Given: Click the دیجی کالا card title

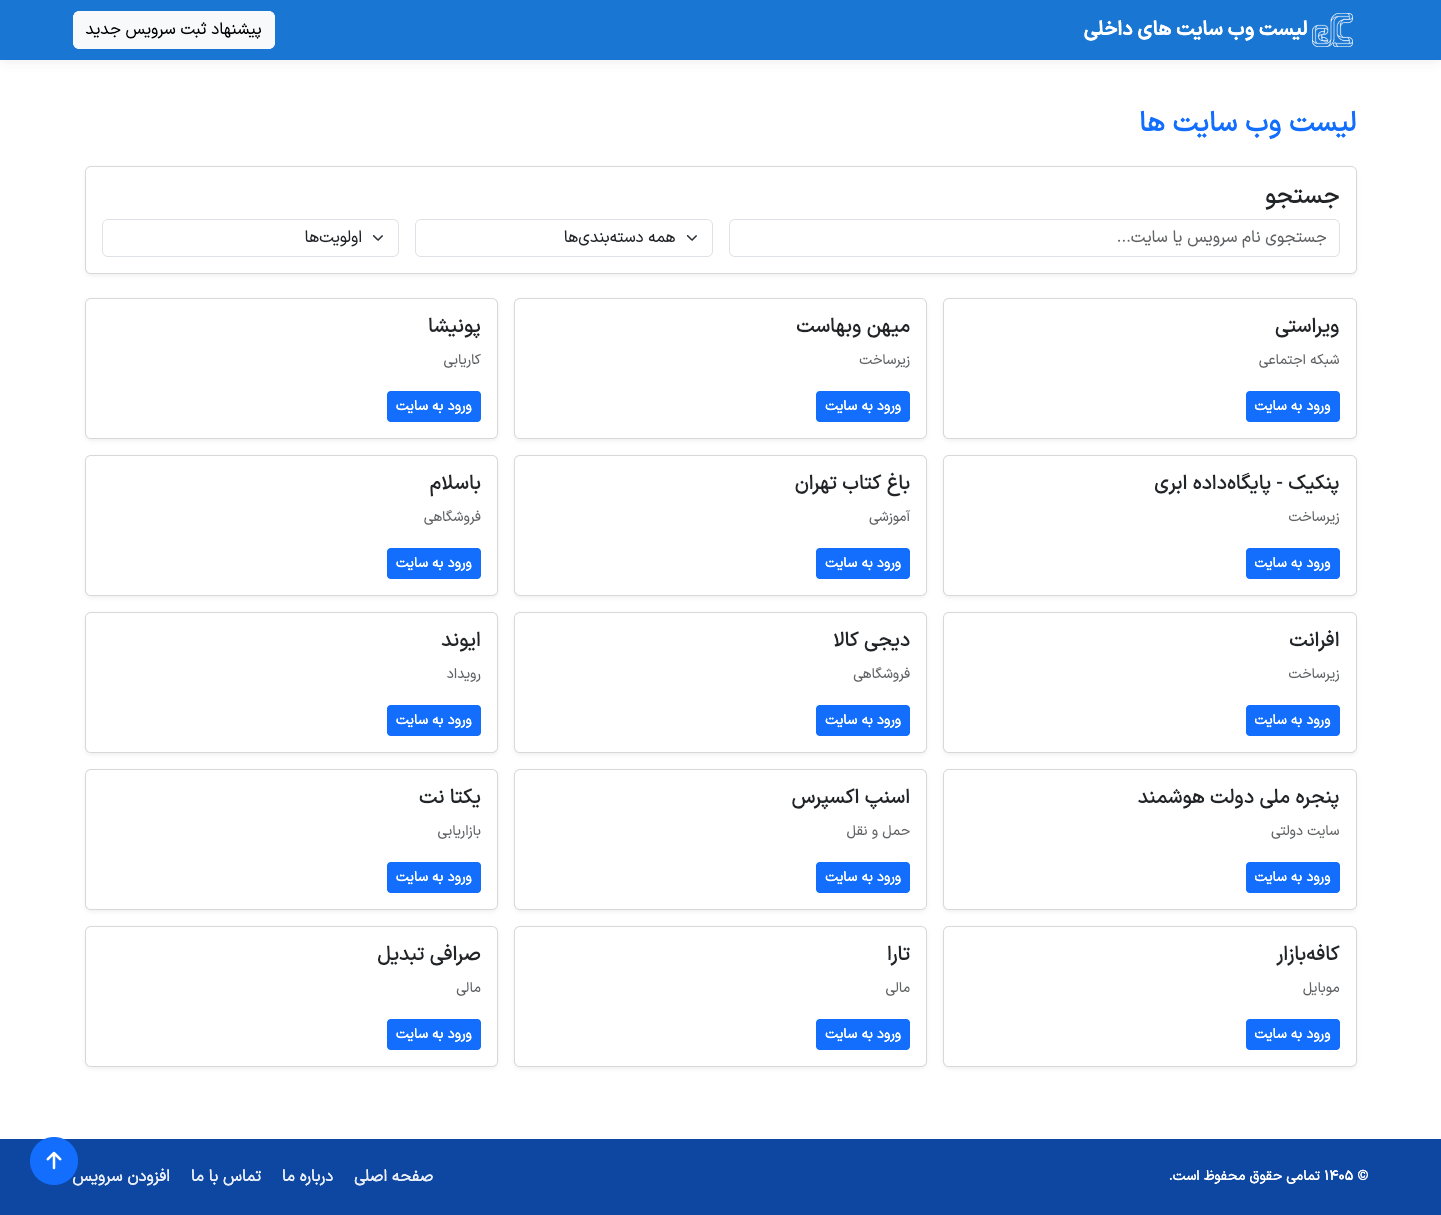Looking at the screenshot, I should (x=872, y=640).
